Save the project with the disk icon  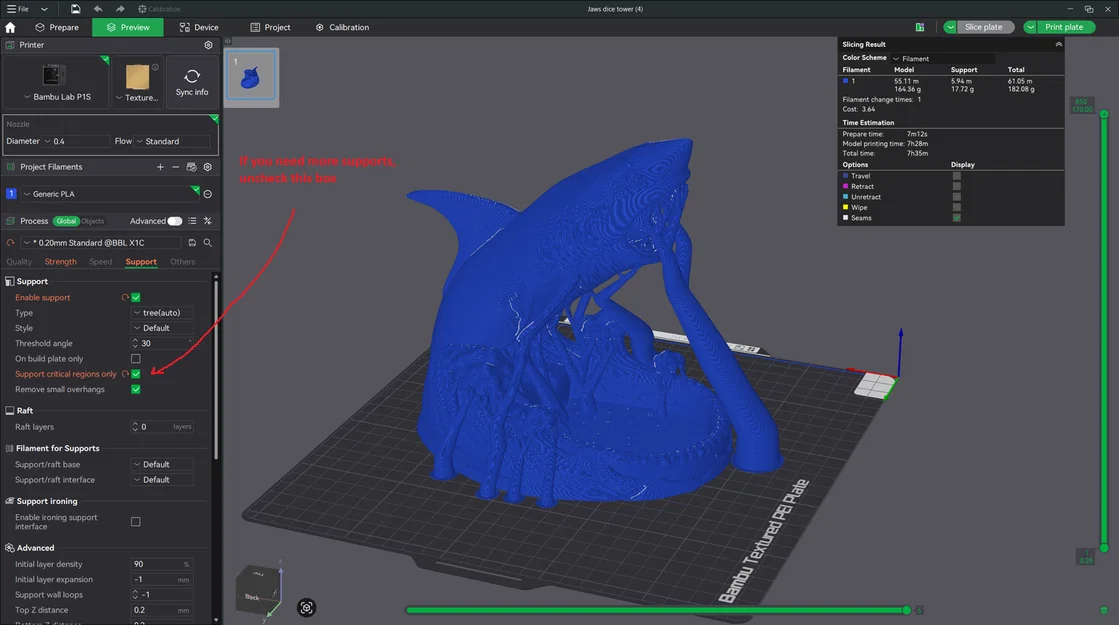click(75, 9)
